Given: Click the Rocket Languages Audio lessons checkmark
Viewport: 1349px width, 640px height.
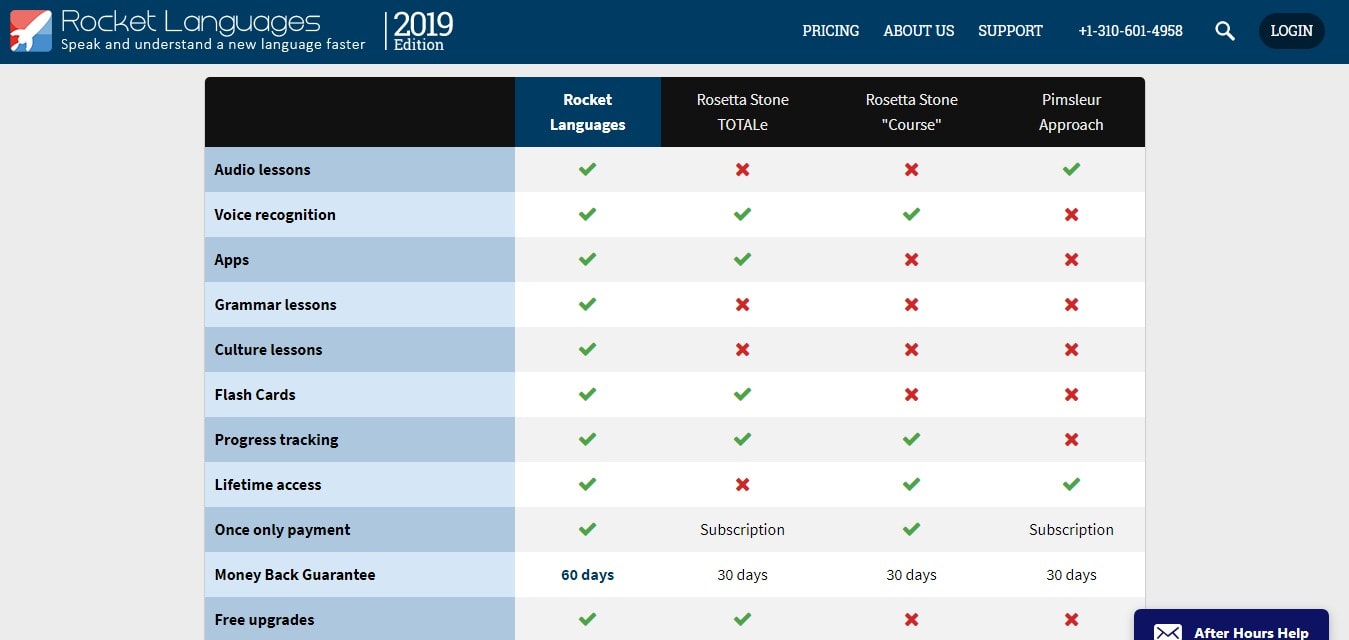Looking at the screenshot, I should [588, 170].
